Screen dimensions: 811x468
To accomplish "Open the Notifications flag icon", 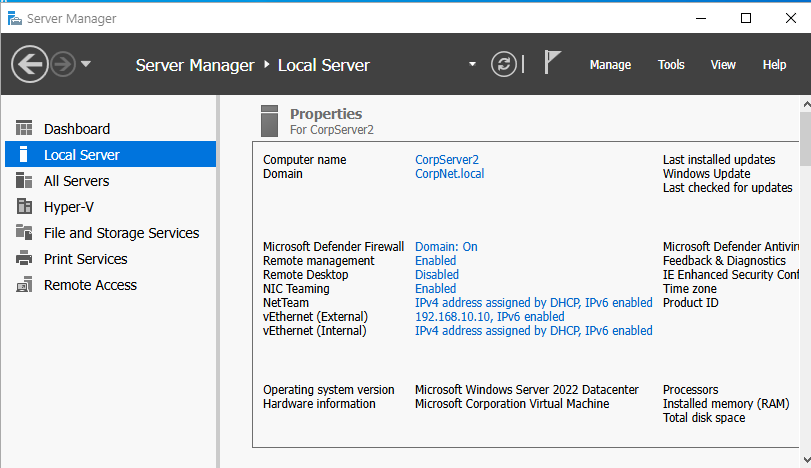I will pyautogui.click(x=552, y=64).
